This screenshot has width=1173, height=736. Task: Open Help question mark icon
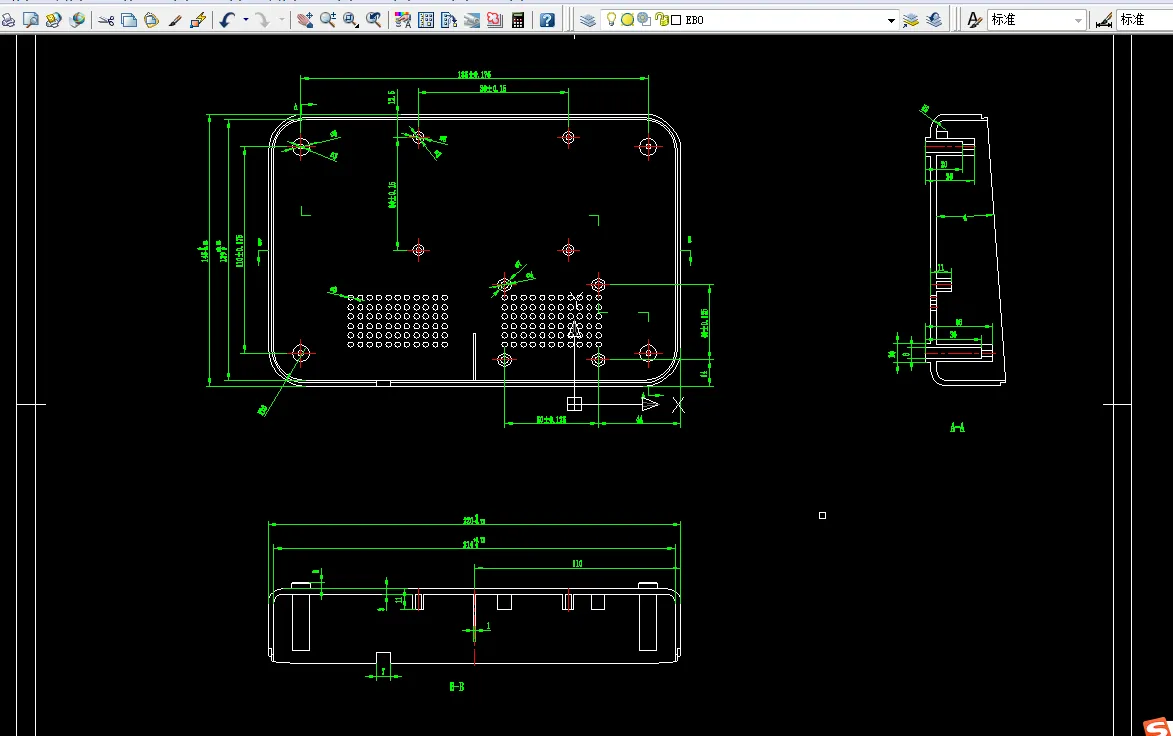pyautogui.click(x=548, y=20)
